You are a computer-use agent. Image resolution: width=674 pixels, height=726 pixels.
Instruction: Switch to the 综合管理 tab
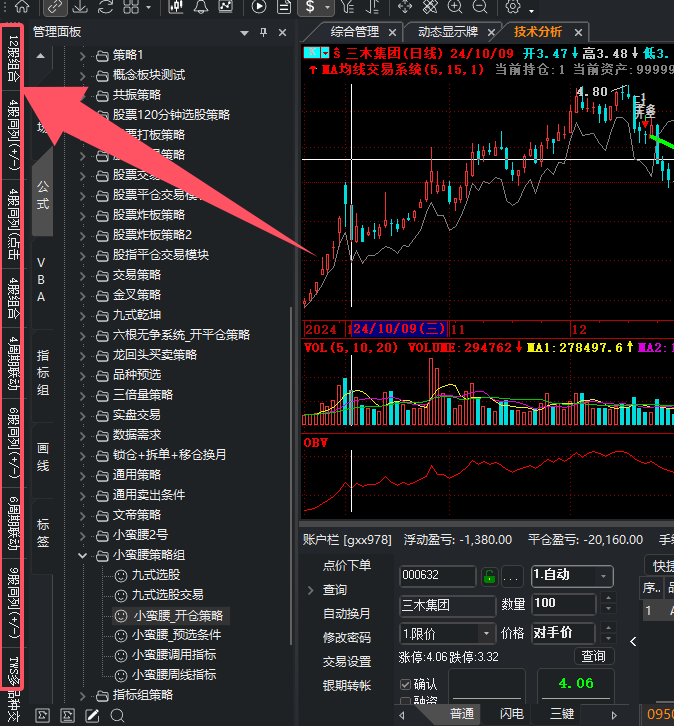click(x=355, y=32)
